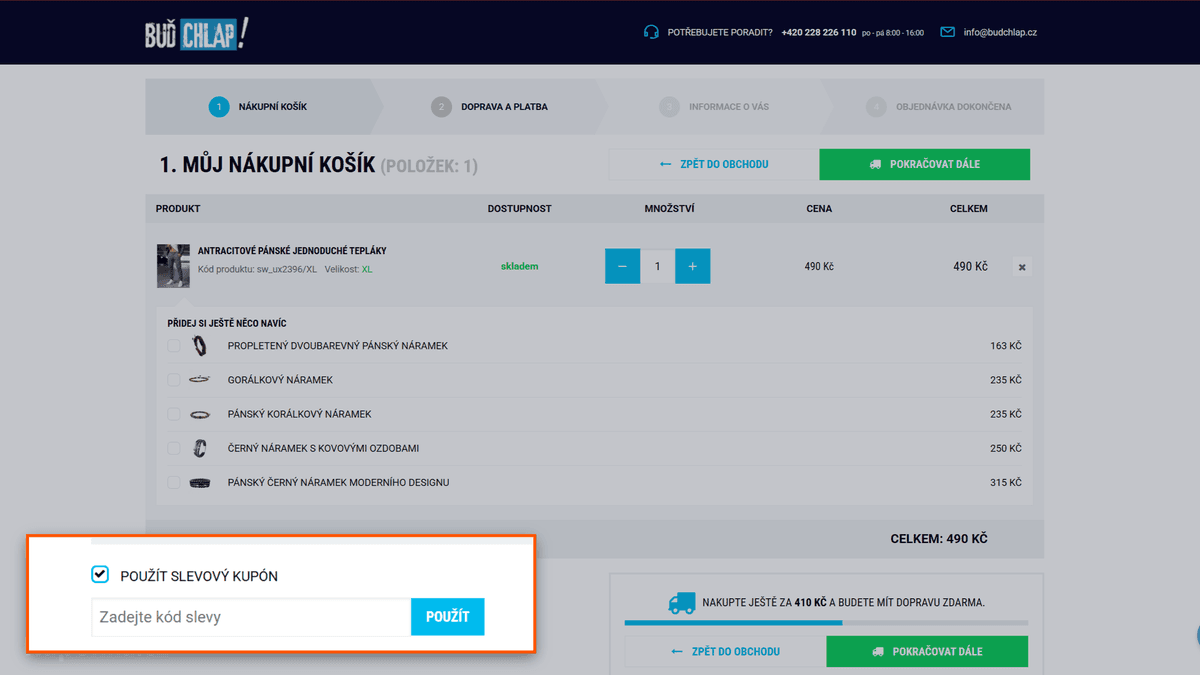Go to the Doprava a platba step
This screenshot has width=1200, height=675.
[x=490, y=107]
